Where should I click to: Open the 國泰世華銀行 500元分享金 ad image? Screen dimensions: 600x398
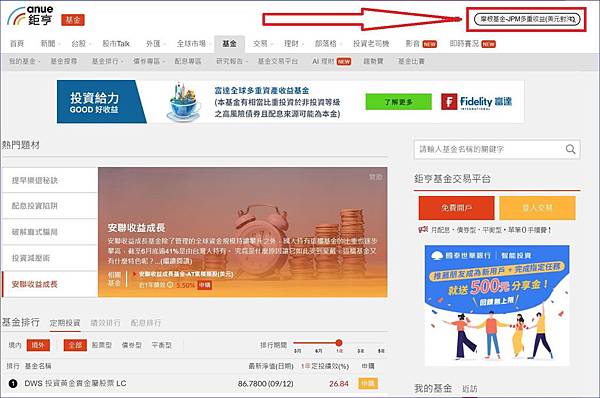pyautogui.click(x=497, y=305)
